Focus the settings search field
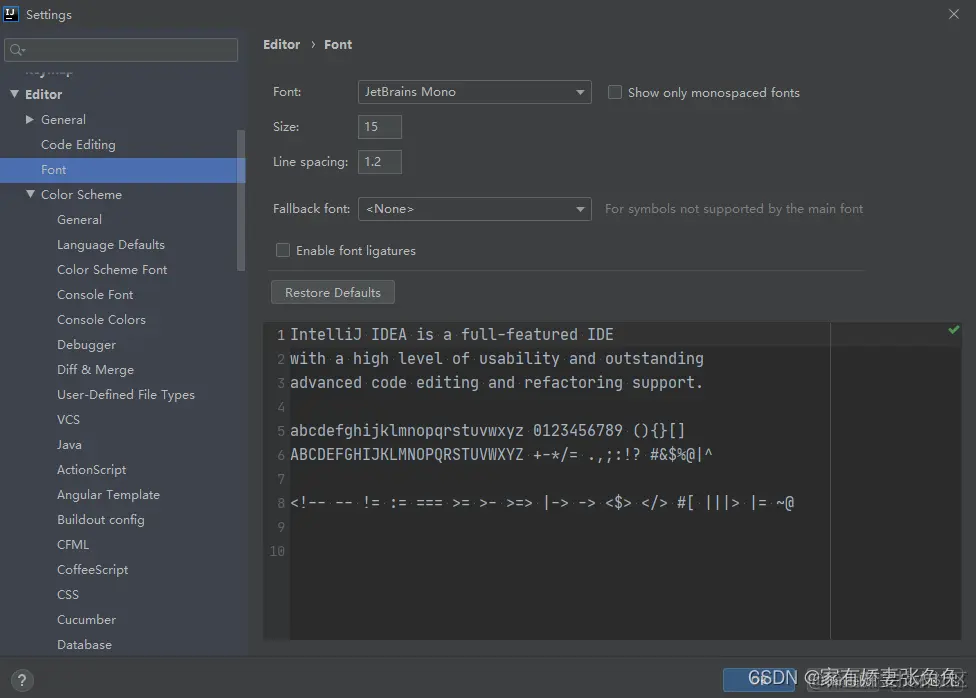The image size is (976, 698). [x=121, y=50]
